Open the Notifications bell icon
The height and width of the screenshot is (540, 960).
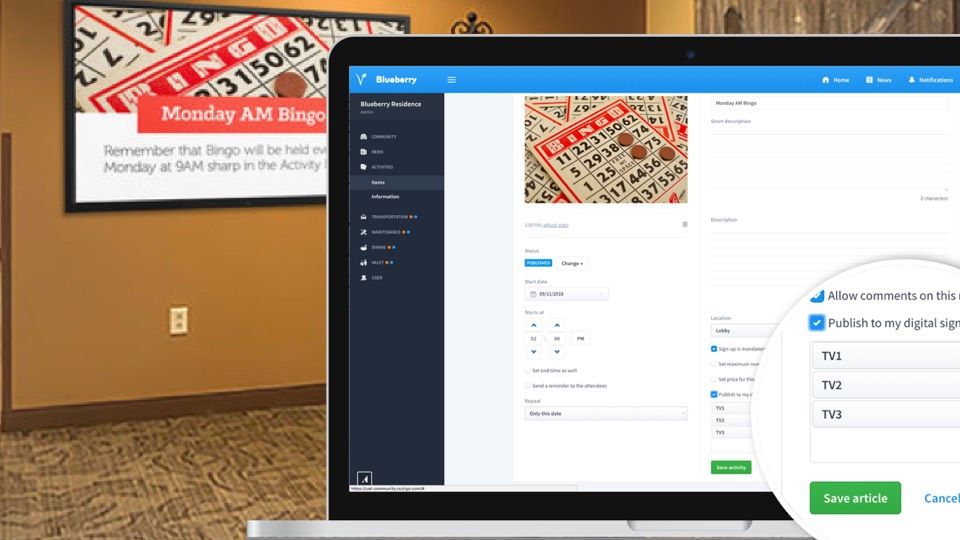[x=912, y=80]
